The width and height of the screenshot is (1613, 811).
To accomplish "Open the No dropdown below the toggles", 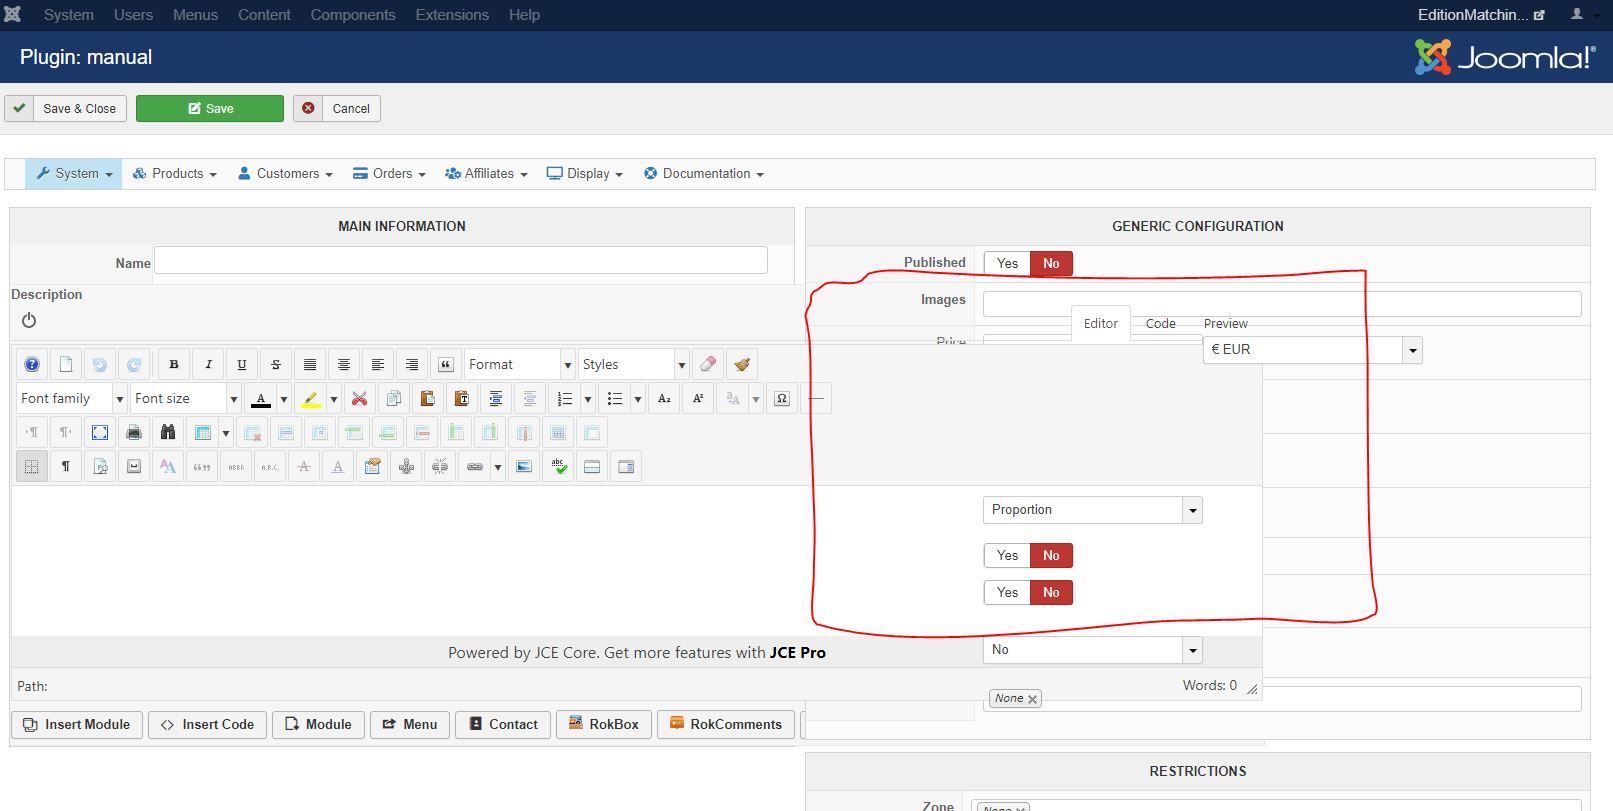I will (x=1092, y=650).
